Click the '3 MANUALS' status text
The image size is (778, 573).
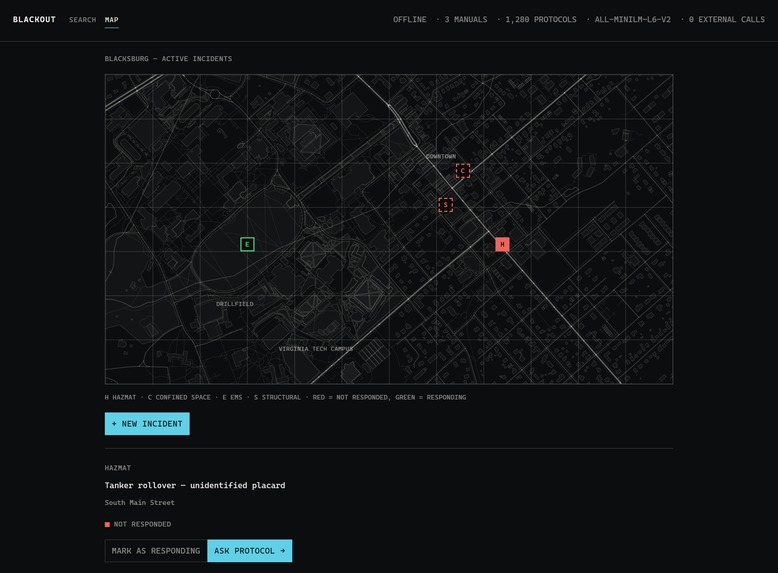[x=465, y=19]
